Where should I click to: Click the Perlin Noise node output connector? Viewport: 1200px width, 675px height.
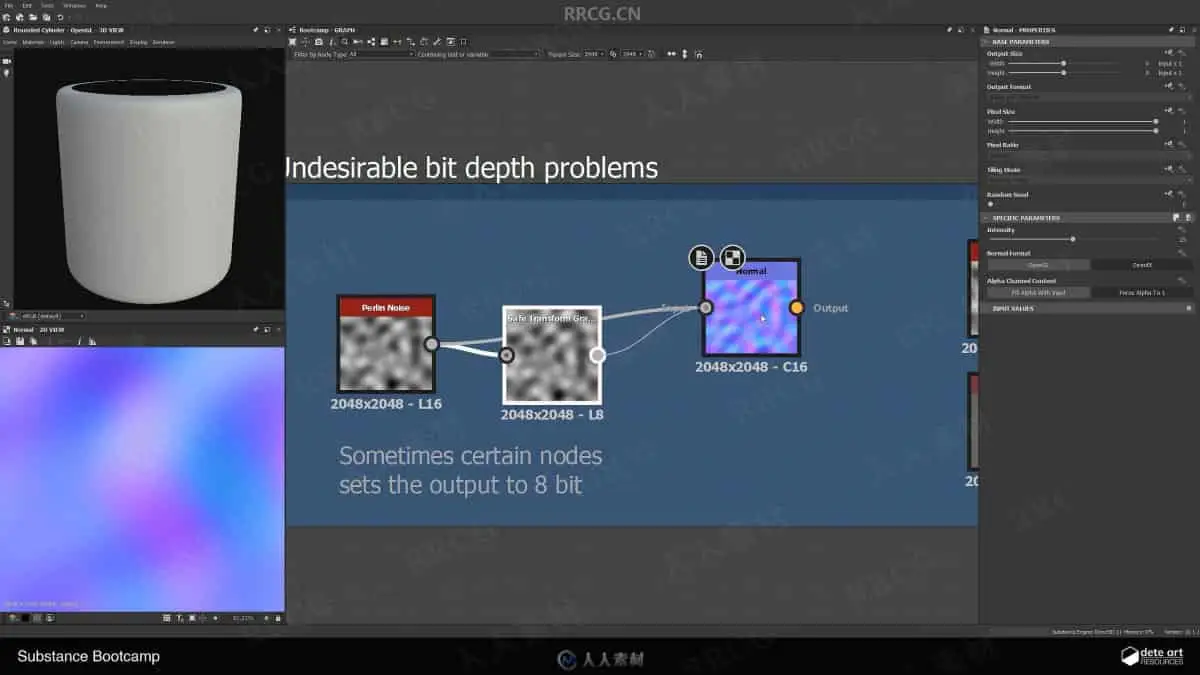tap(431, 344)
